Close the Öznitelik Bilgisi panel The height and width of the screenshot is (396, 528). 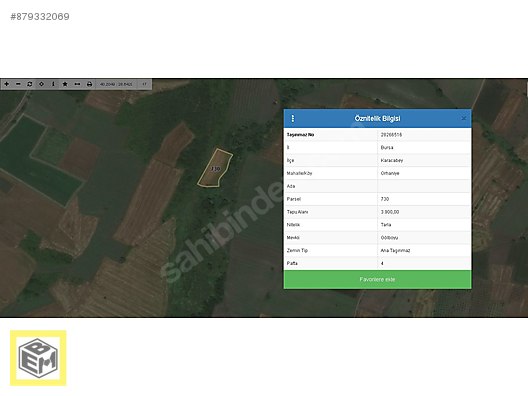pyautogui.click(x=464, y=118)
